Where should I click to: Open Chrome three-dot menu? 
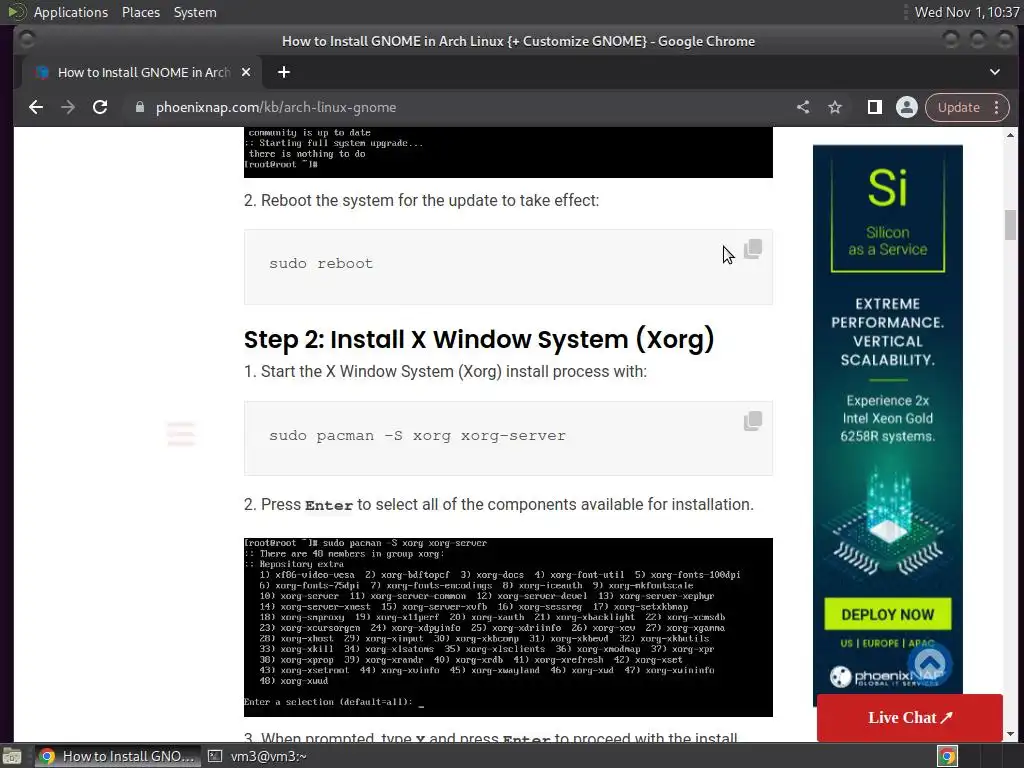click(997, 107)
